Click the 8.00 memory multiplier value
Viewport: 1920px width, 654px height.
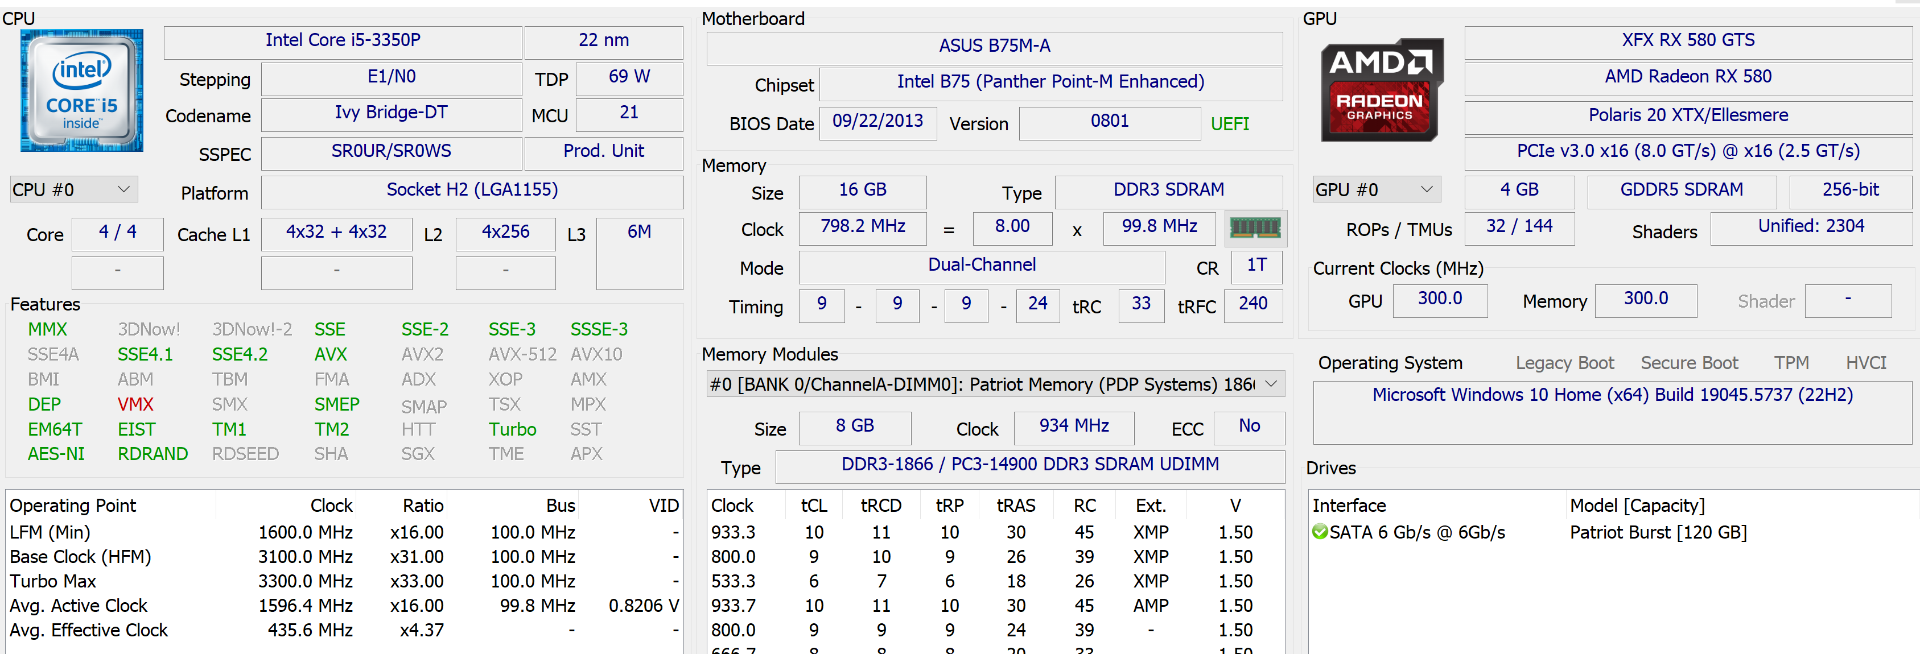click(1012, 227)
